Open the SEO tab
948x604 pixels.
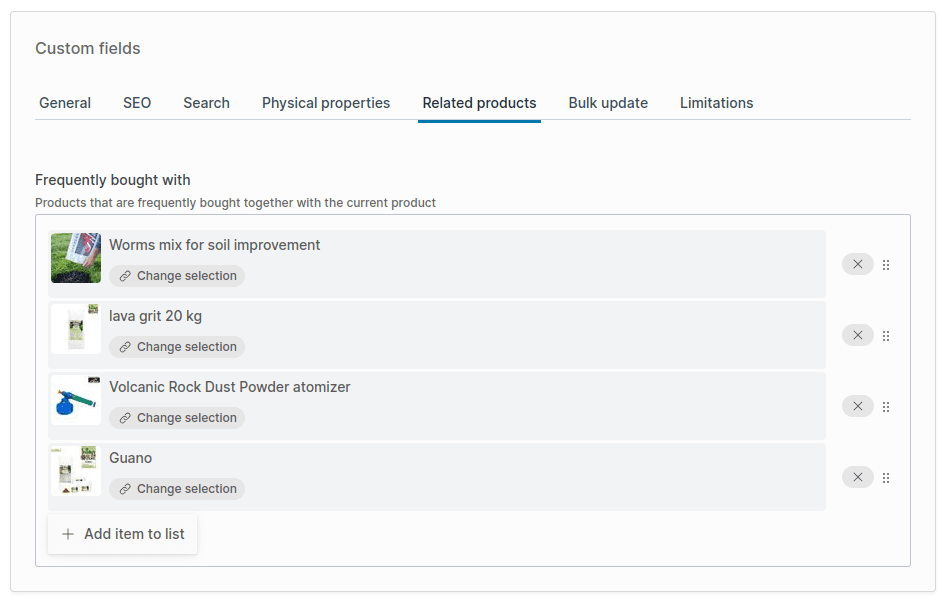[137, 103]
